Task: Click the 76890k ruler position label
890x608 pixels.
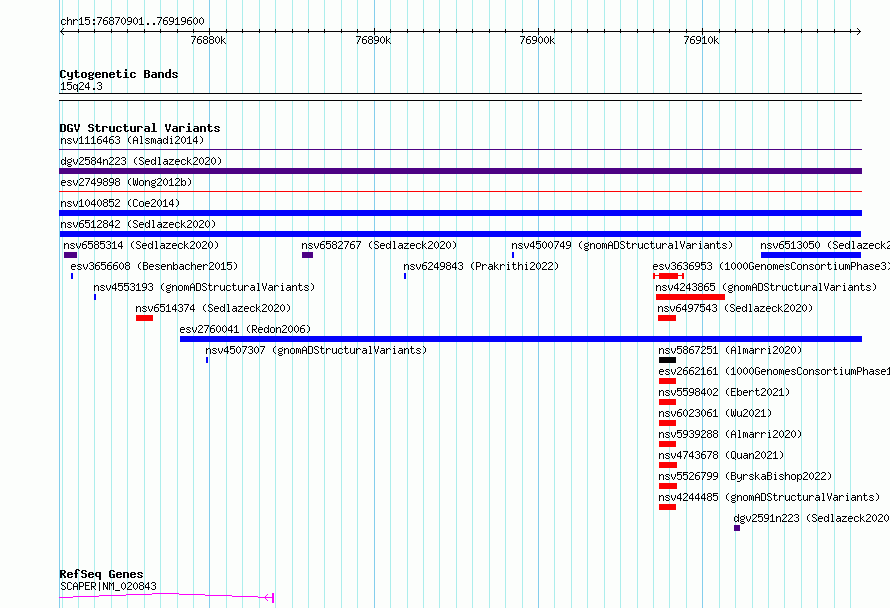Action: point(373,40)
